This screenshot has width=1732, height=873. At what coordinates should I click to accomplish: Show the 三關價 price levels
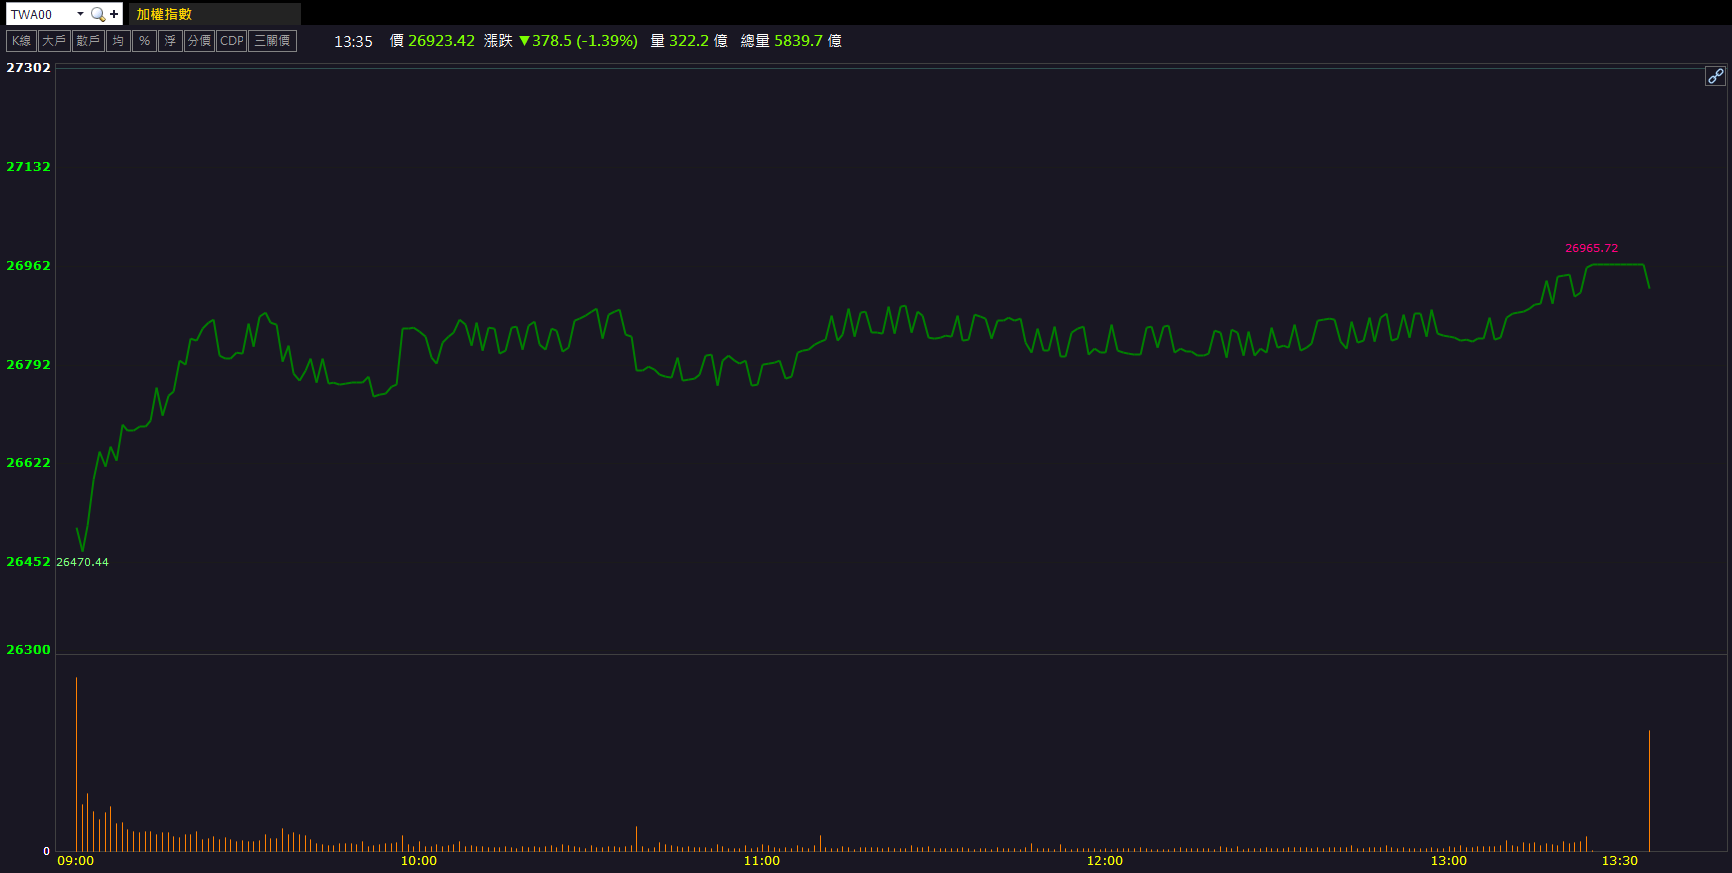click(x=272, y=41)
